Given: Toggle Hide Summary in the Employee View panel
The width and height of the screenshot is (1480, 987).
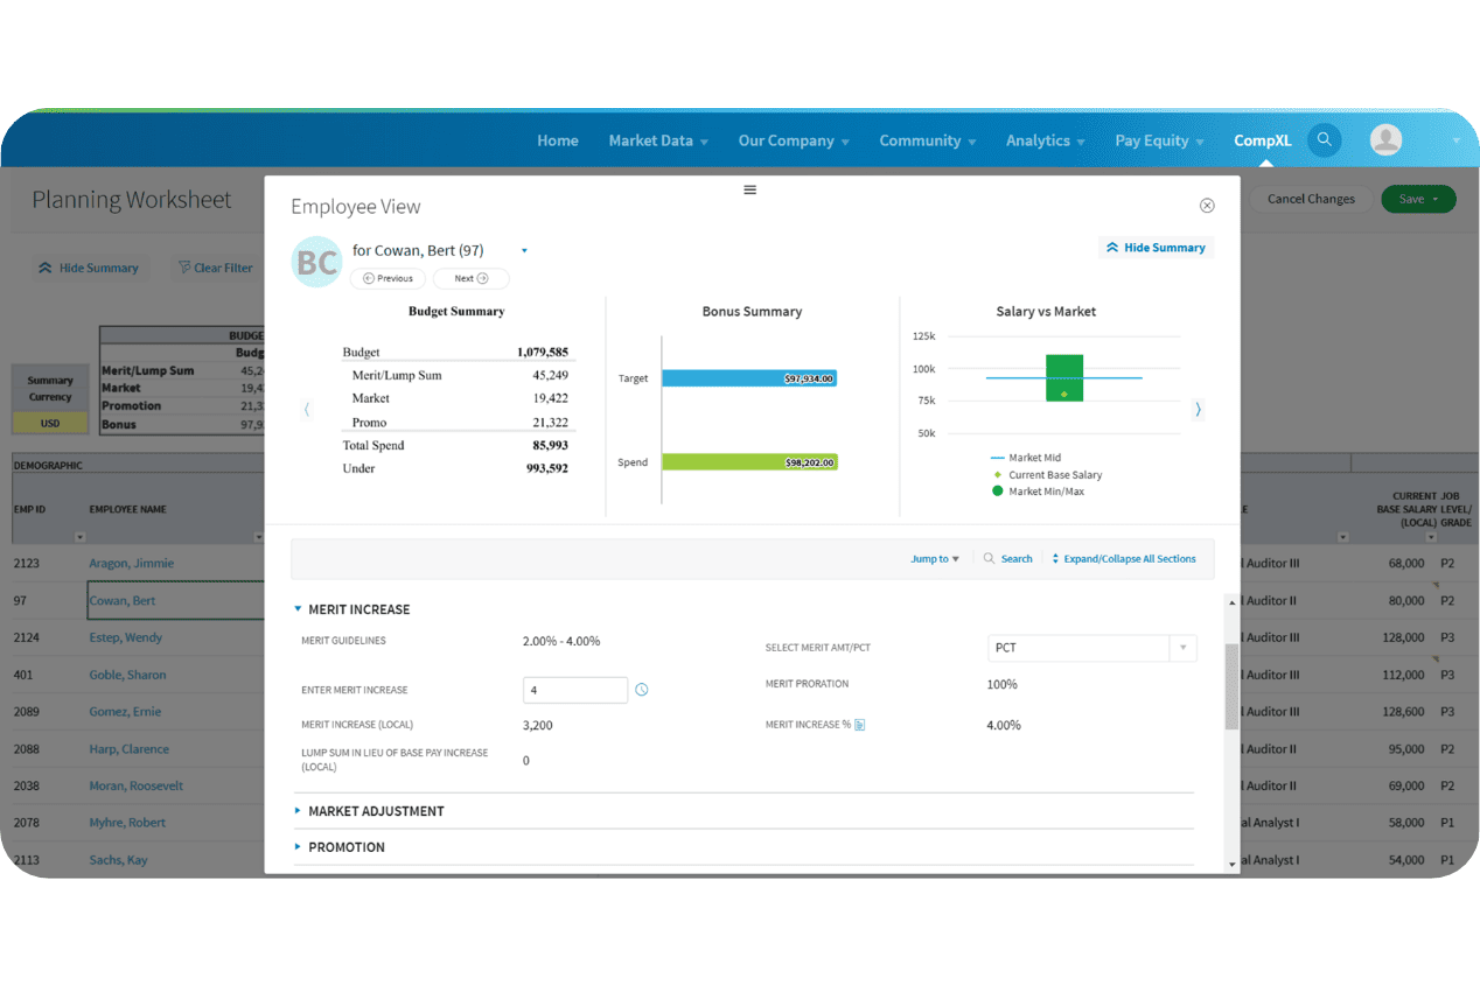Looking at the screenshot, I should [1155, 247].
